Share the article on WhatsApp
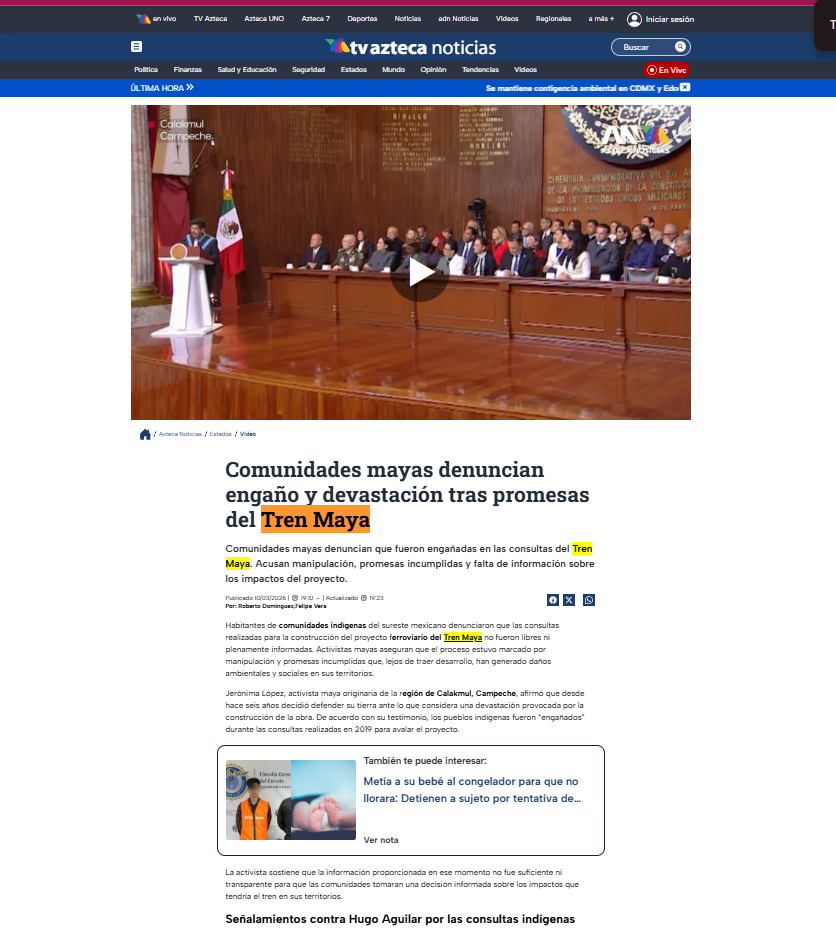This screenshot has width=836, height=934. click(589, 600)
